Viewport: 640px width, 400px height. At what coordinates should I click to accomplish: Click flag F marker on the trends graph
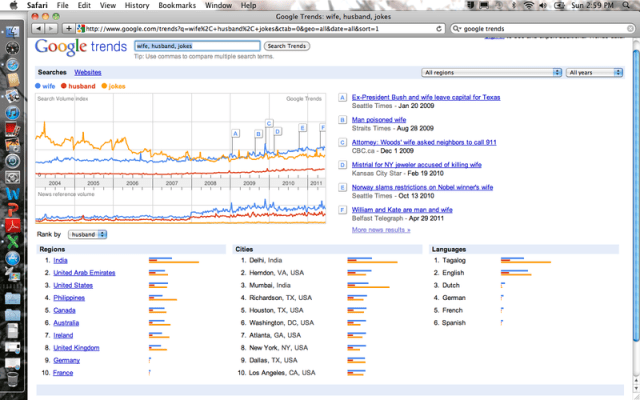coord(322,128)
